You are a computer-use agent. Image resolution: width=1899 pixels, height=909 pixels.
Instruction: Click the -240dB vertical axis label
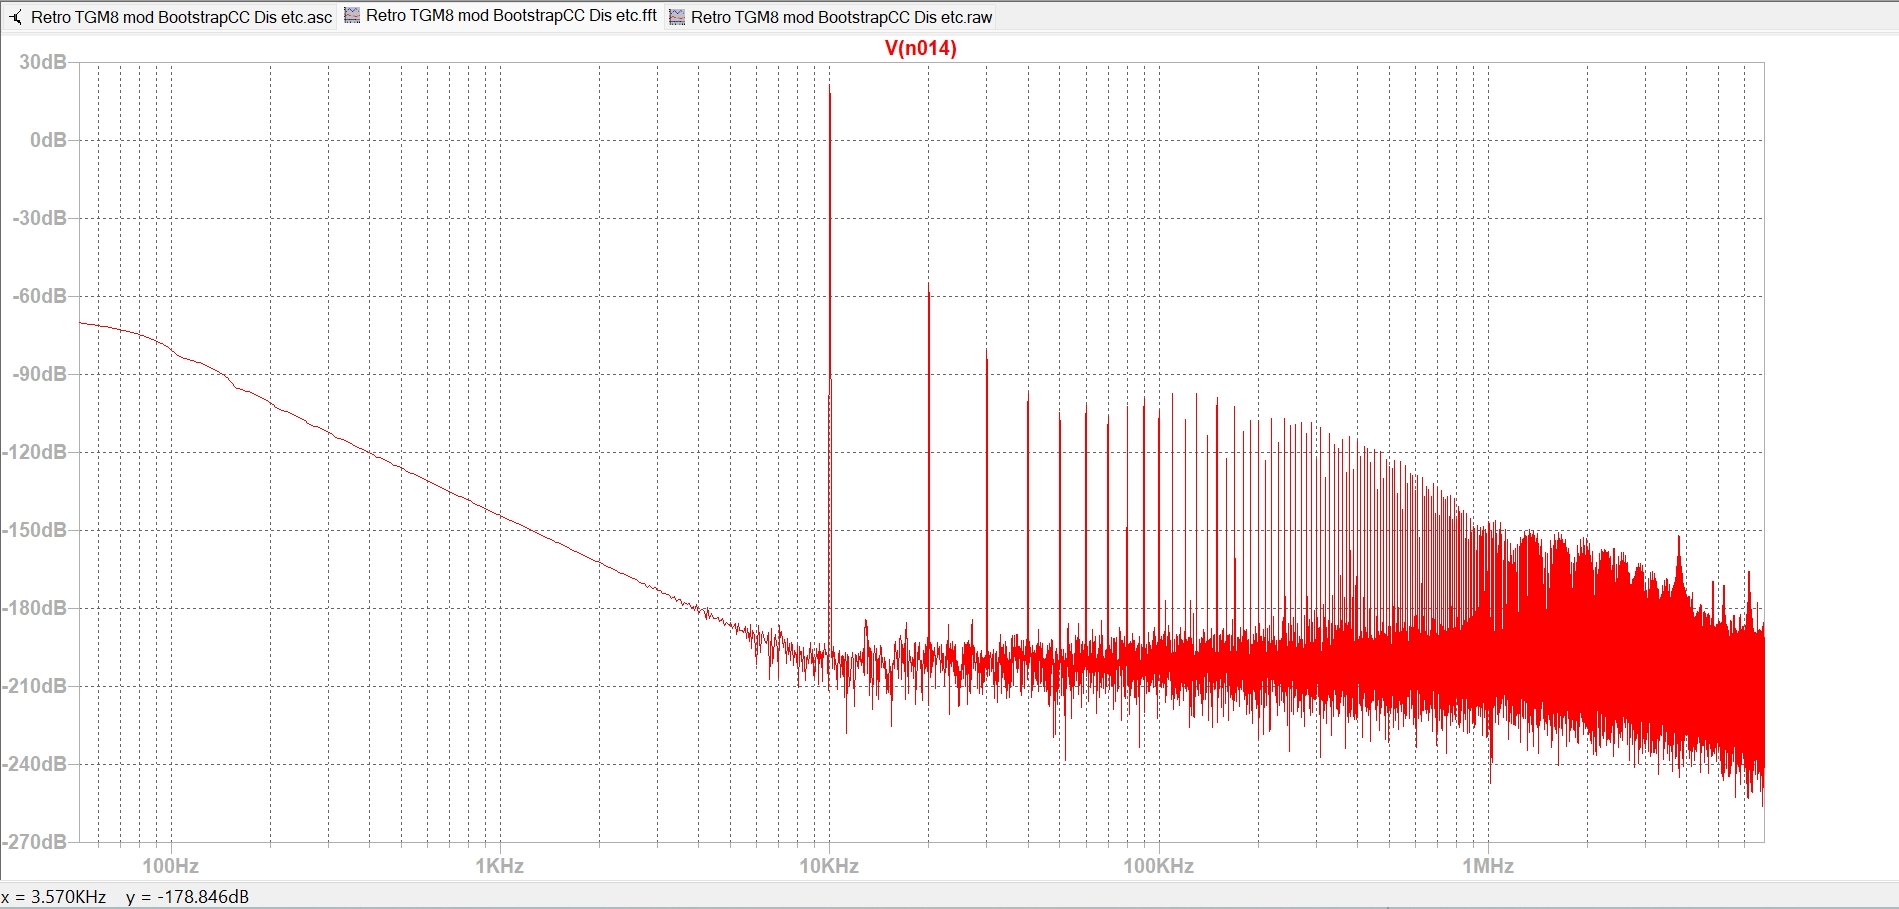tap(34, 764)
